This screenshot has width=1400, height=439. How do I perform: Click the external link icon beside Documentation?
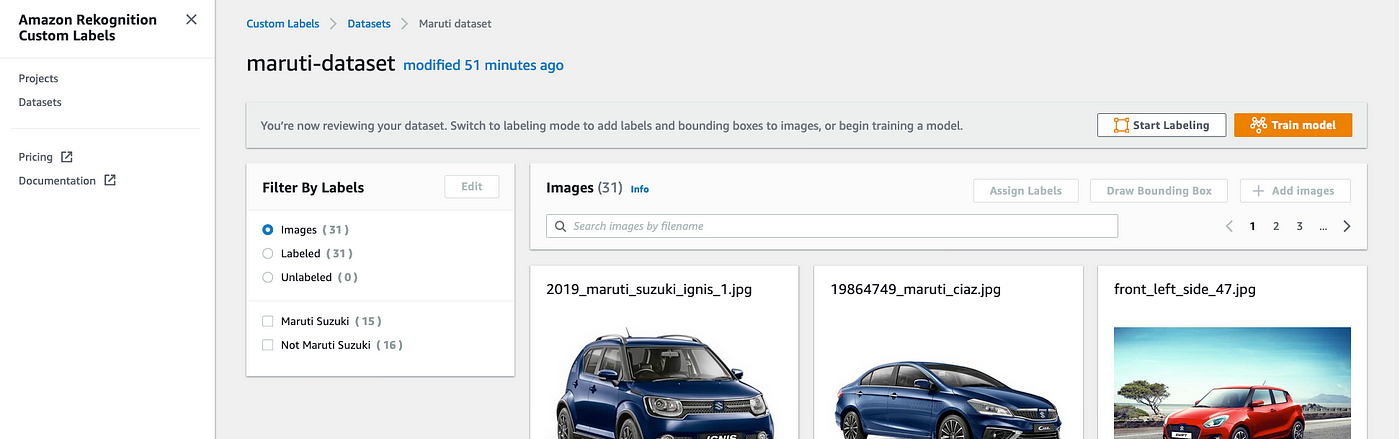click(110, 181)
